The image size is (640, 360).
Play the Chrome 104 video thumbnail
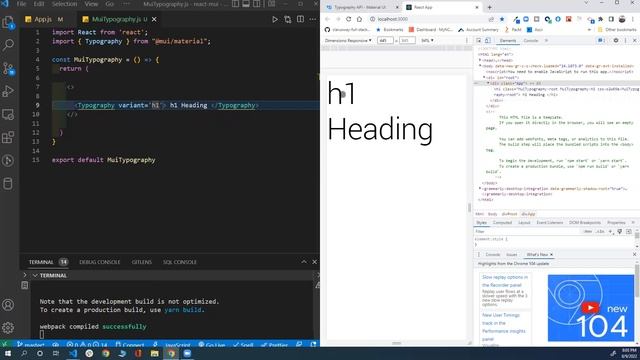tap(590, 307)
